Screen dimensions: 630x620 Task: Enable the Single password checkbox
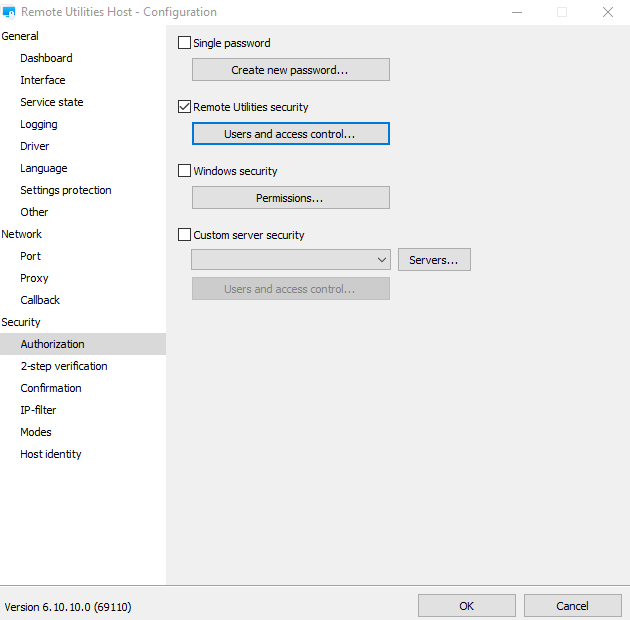tap(184, 43)
